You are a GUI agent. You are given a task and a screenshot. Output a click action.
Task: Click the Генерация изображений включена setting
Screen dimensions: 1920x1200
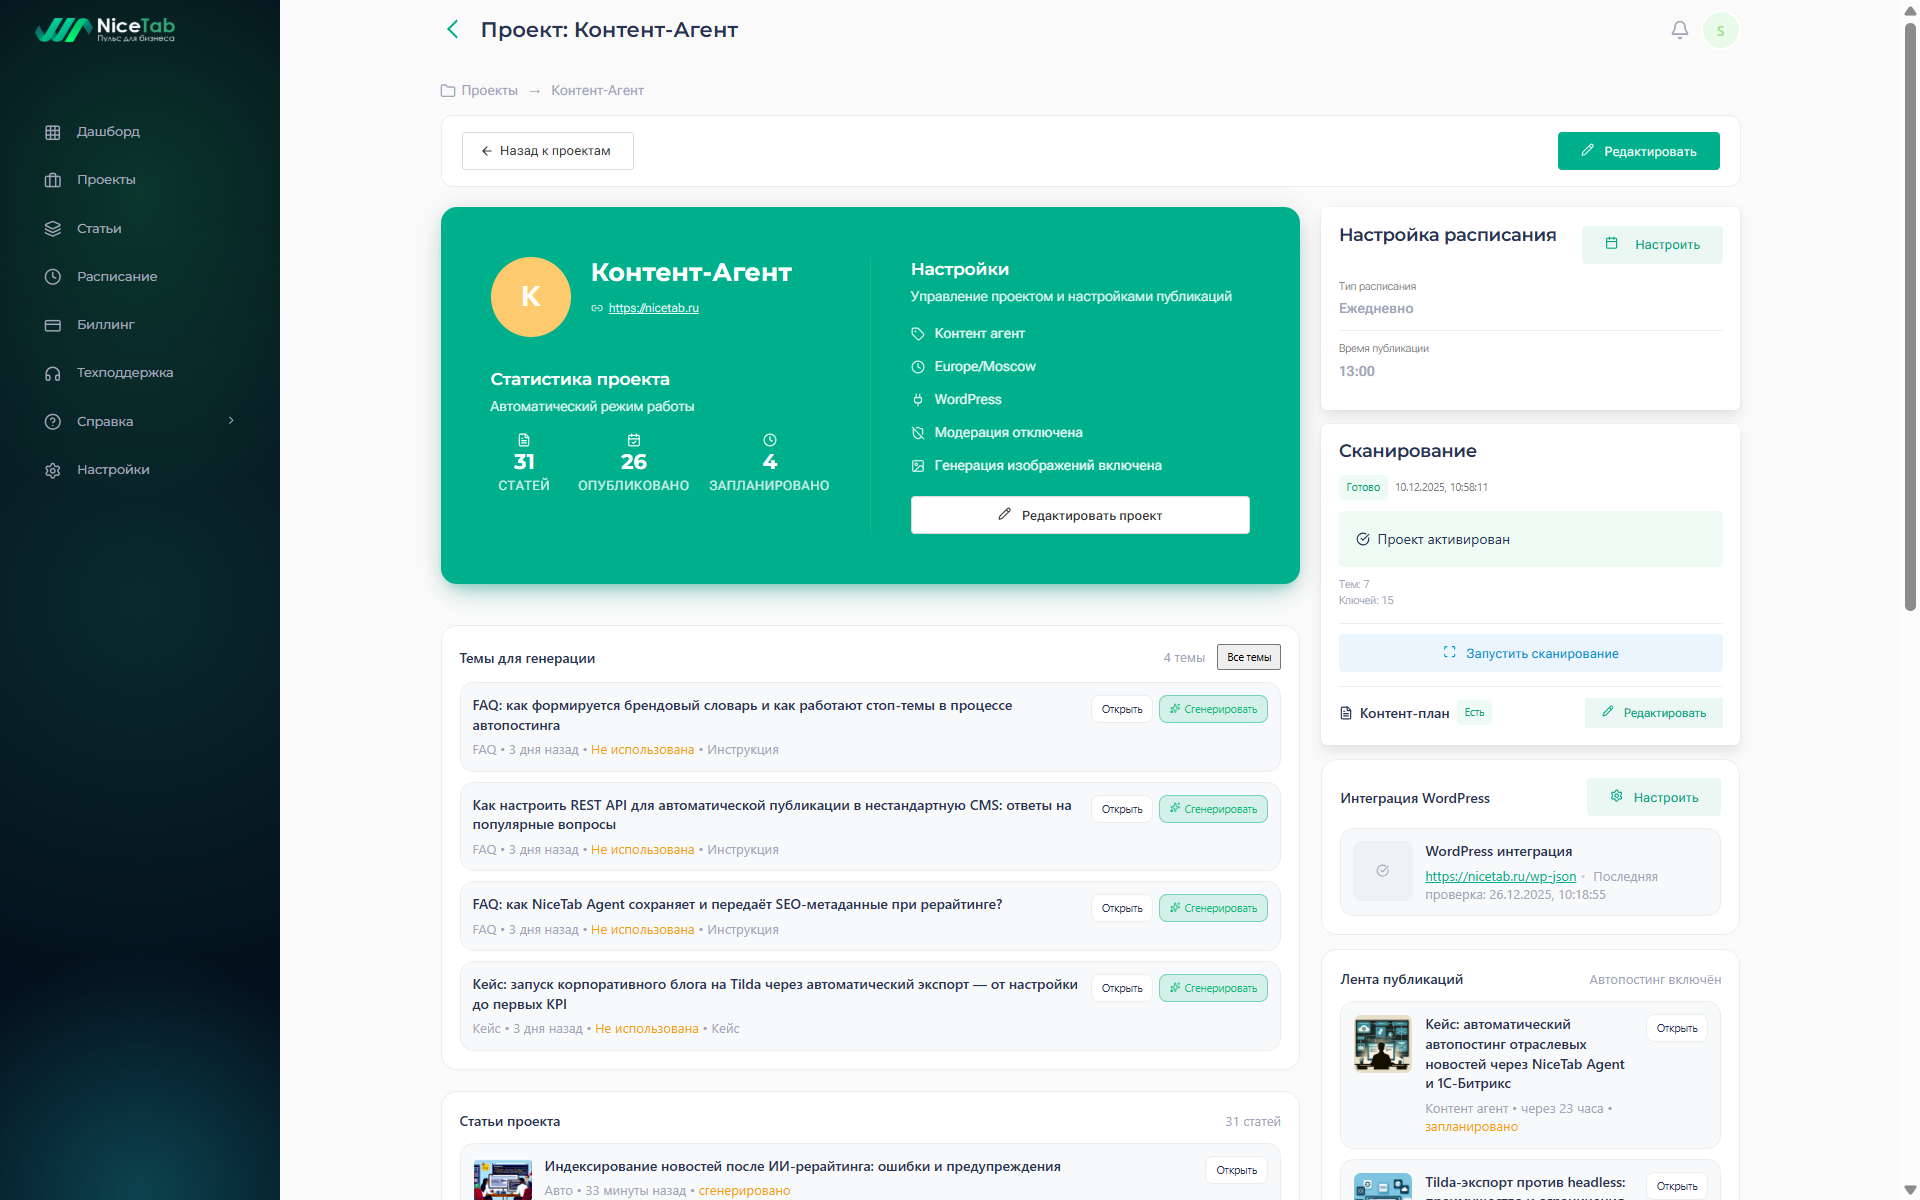[1048, 466]
